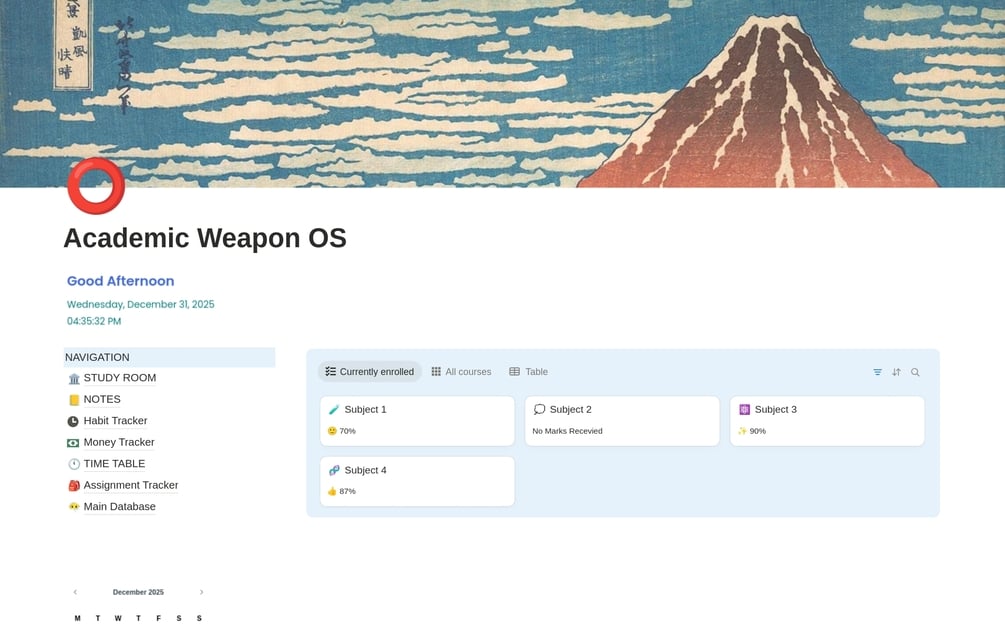Click the Good Afternoon greeting
The image size is (1005, 628).
coord(120,281)
